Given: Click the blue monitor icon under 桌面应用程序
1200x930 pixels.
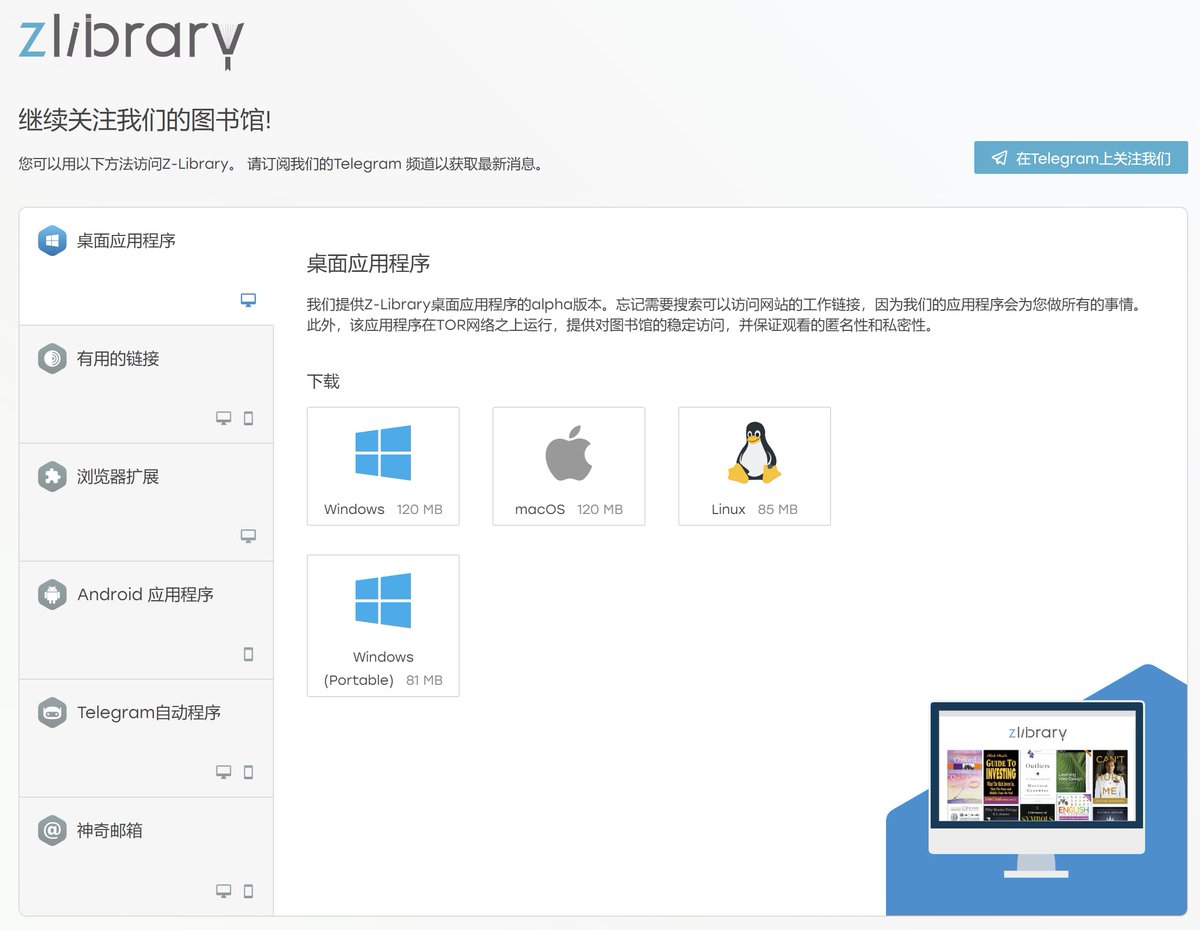Looking at the screenshot, I should click(249, 300).
